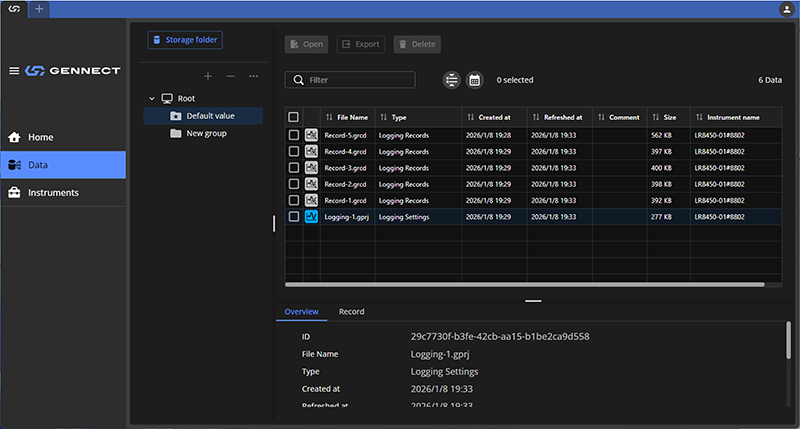Screen dimensions: 800x429
Task: Check the box for Record-4.grcd
Action: (x=293, y=152)
